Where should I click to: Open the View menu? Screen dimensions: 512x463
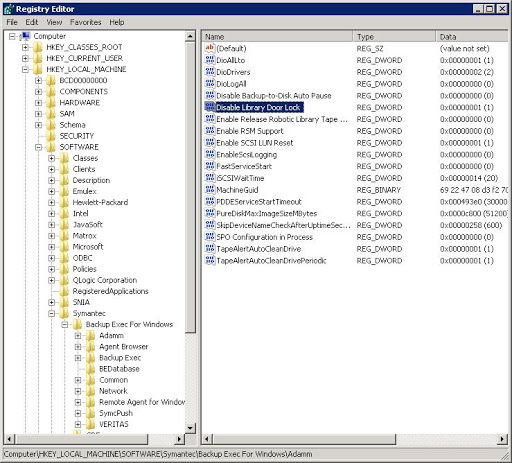pos(54,22)
